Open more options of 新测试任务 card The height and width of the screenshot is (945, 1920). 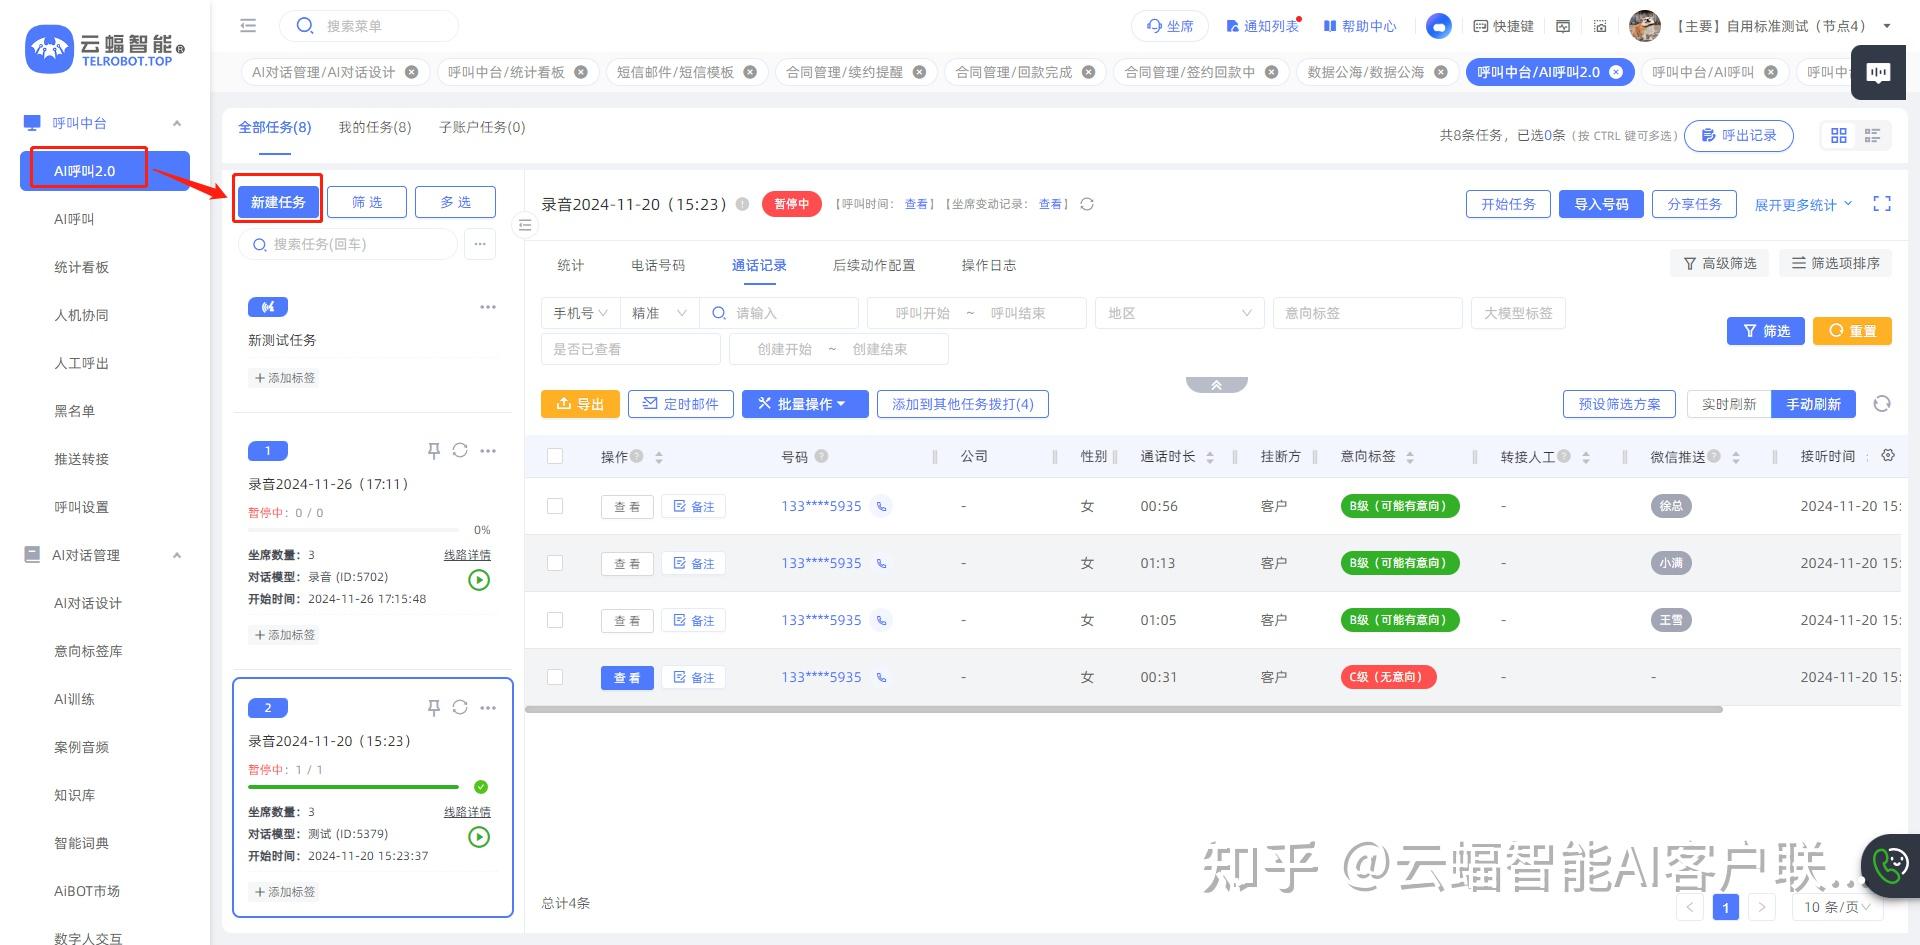pos(488,307)
